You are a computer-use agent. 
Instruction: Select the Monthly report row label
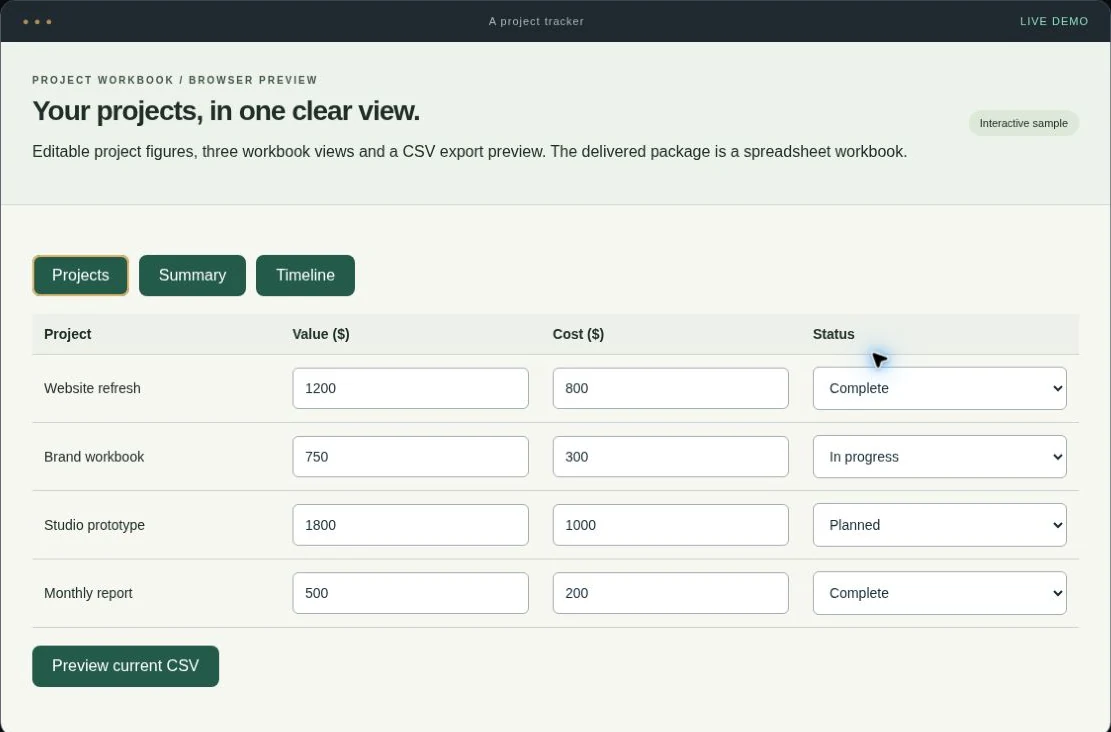click(88, 593)
